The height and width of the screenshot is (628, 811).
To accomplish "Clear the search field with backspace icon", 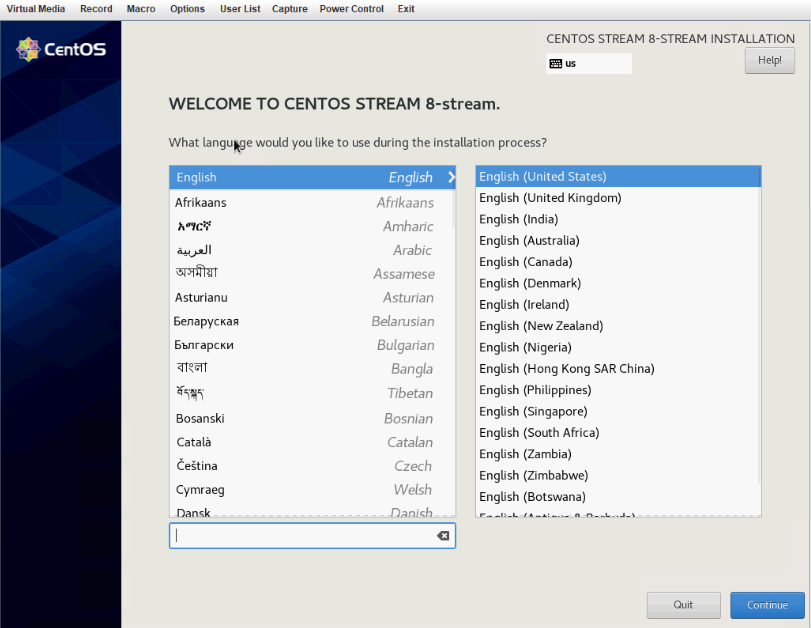I will click(x=443, y=536).
